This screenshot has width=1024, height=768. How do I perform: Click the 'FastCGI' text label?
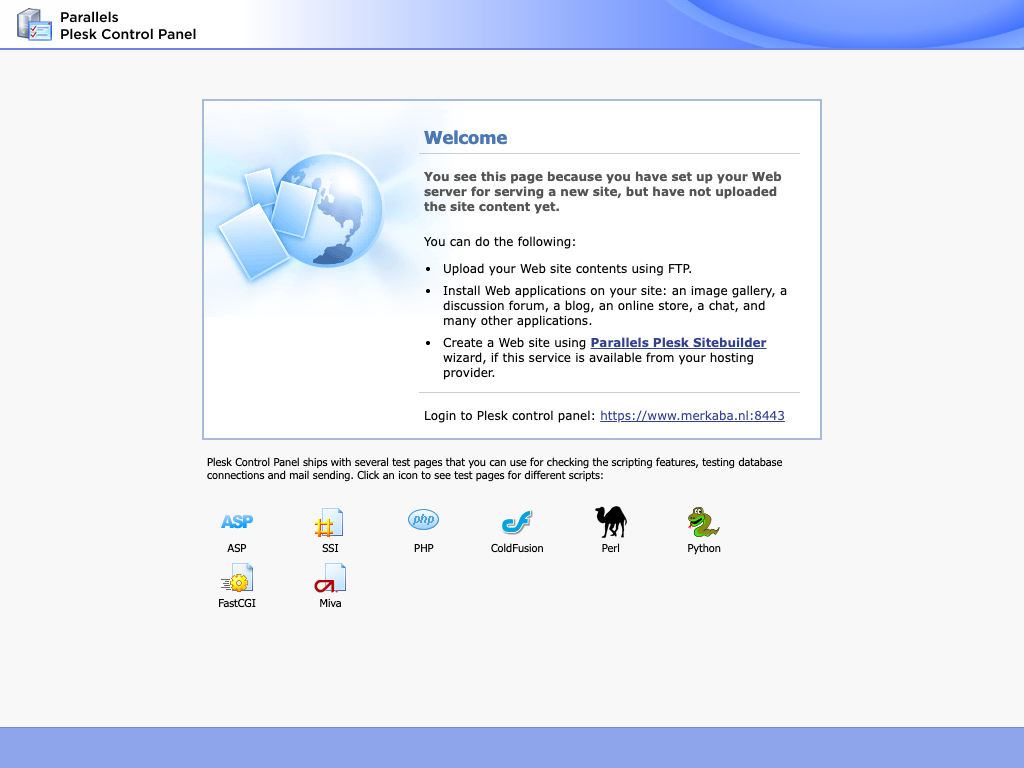pos(236,603)
